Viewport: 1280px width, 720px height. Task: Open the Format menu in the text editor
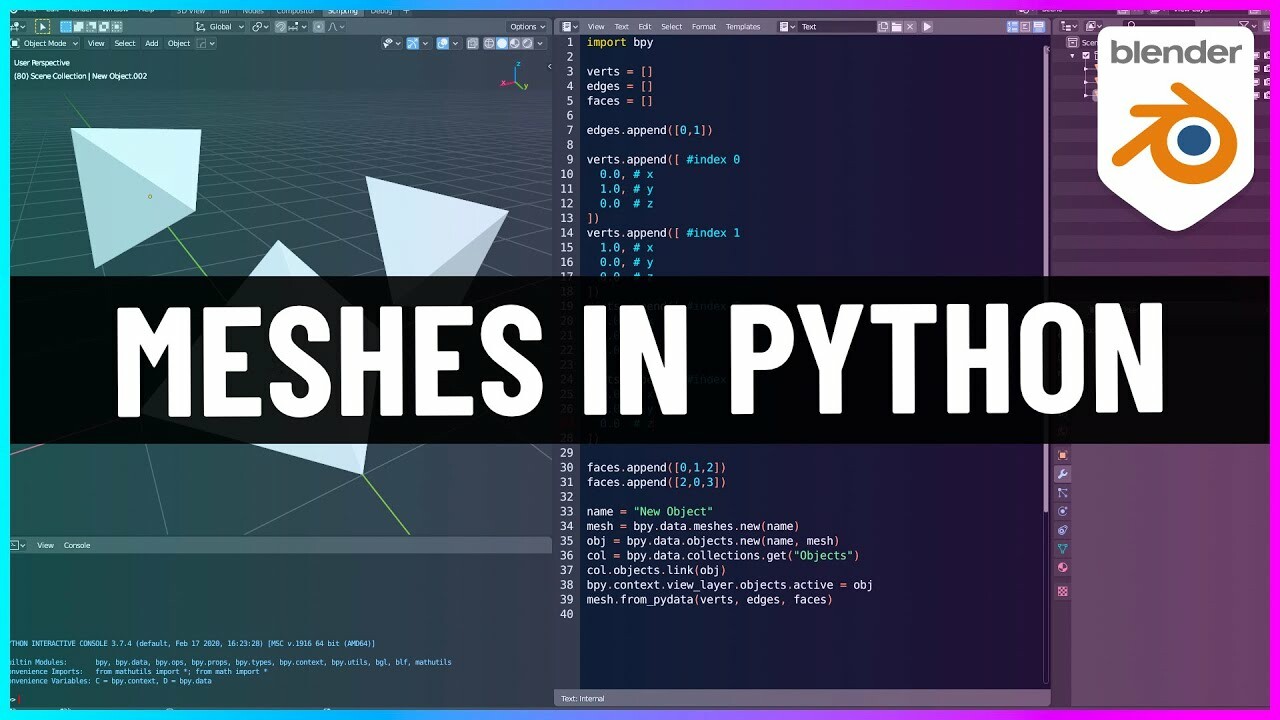tap(704, 26)
